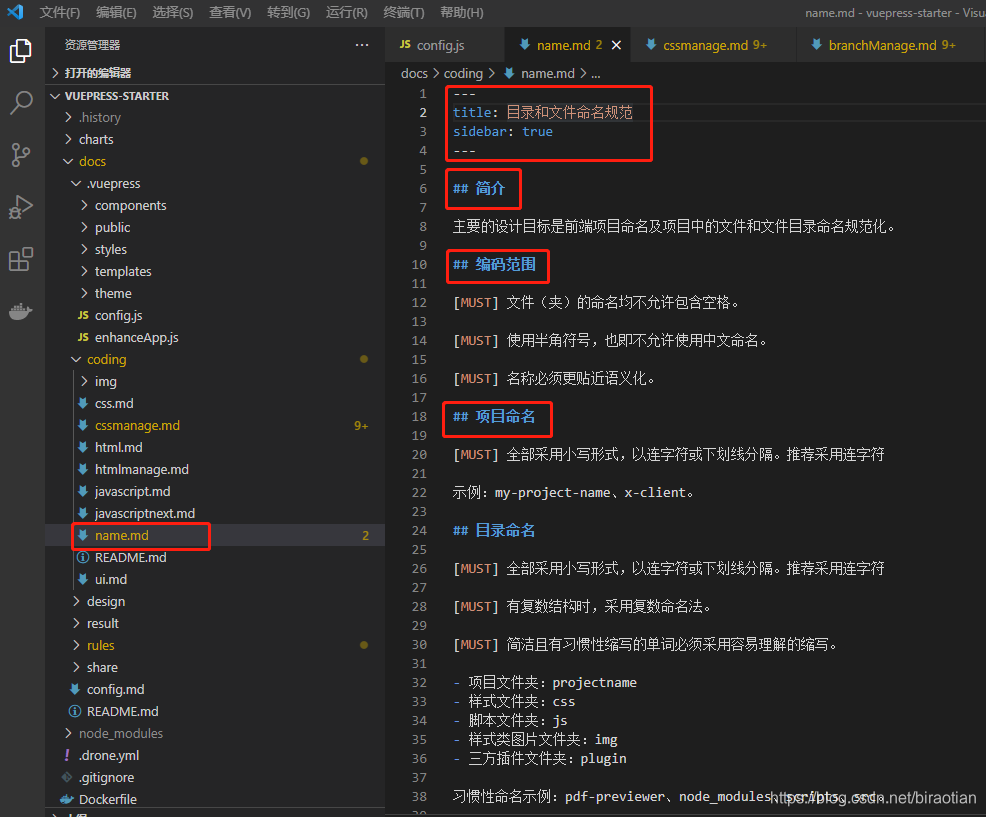This screenshot has height=817, width=986.
Task: Open the Run and Debug view
Action: (x=21, y=206)
